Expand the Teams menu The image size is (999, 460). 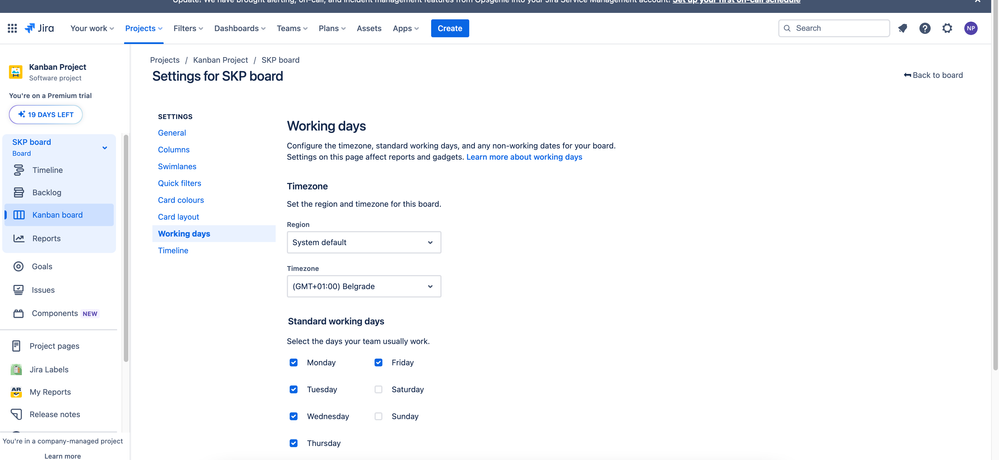(292, 28)
